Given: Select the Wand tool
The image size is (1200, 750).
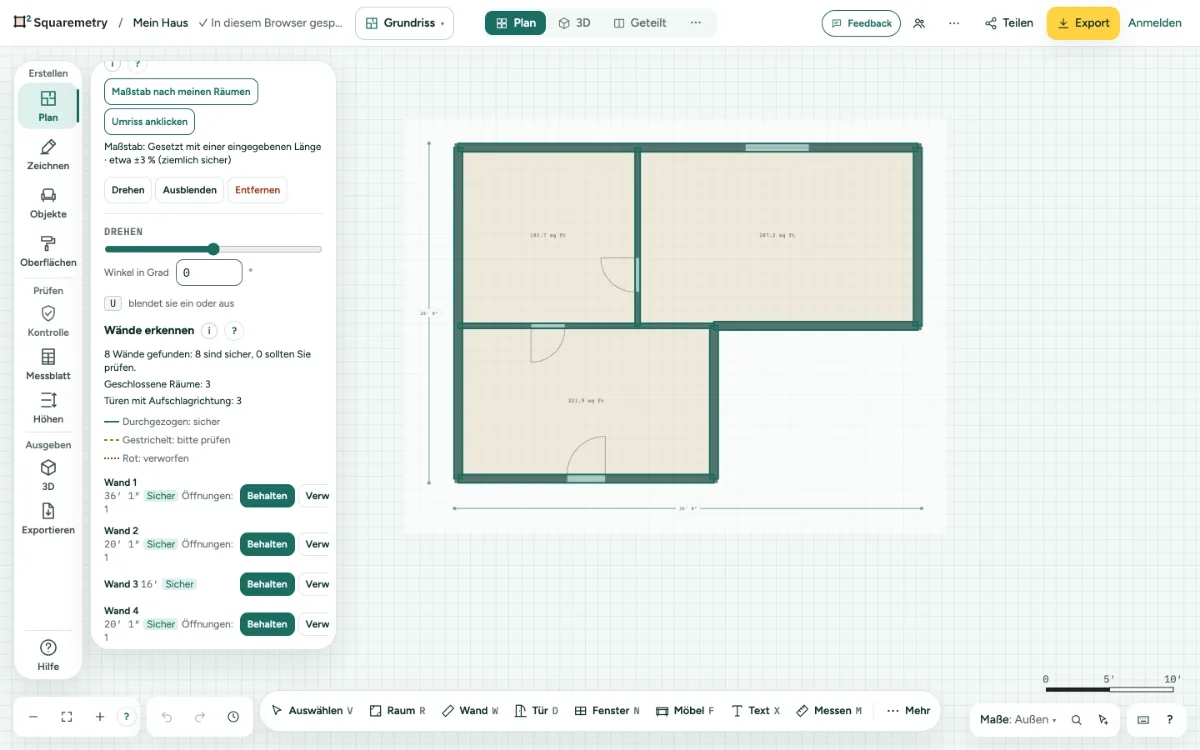Looking at the screenshot, I should click(x=470, y=711).
